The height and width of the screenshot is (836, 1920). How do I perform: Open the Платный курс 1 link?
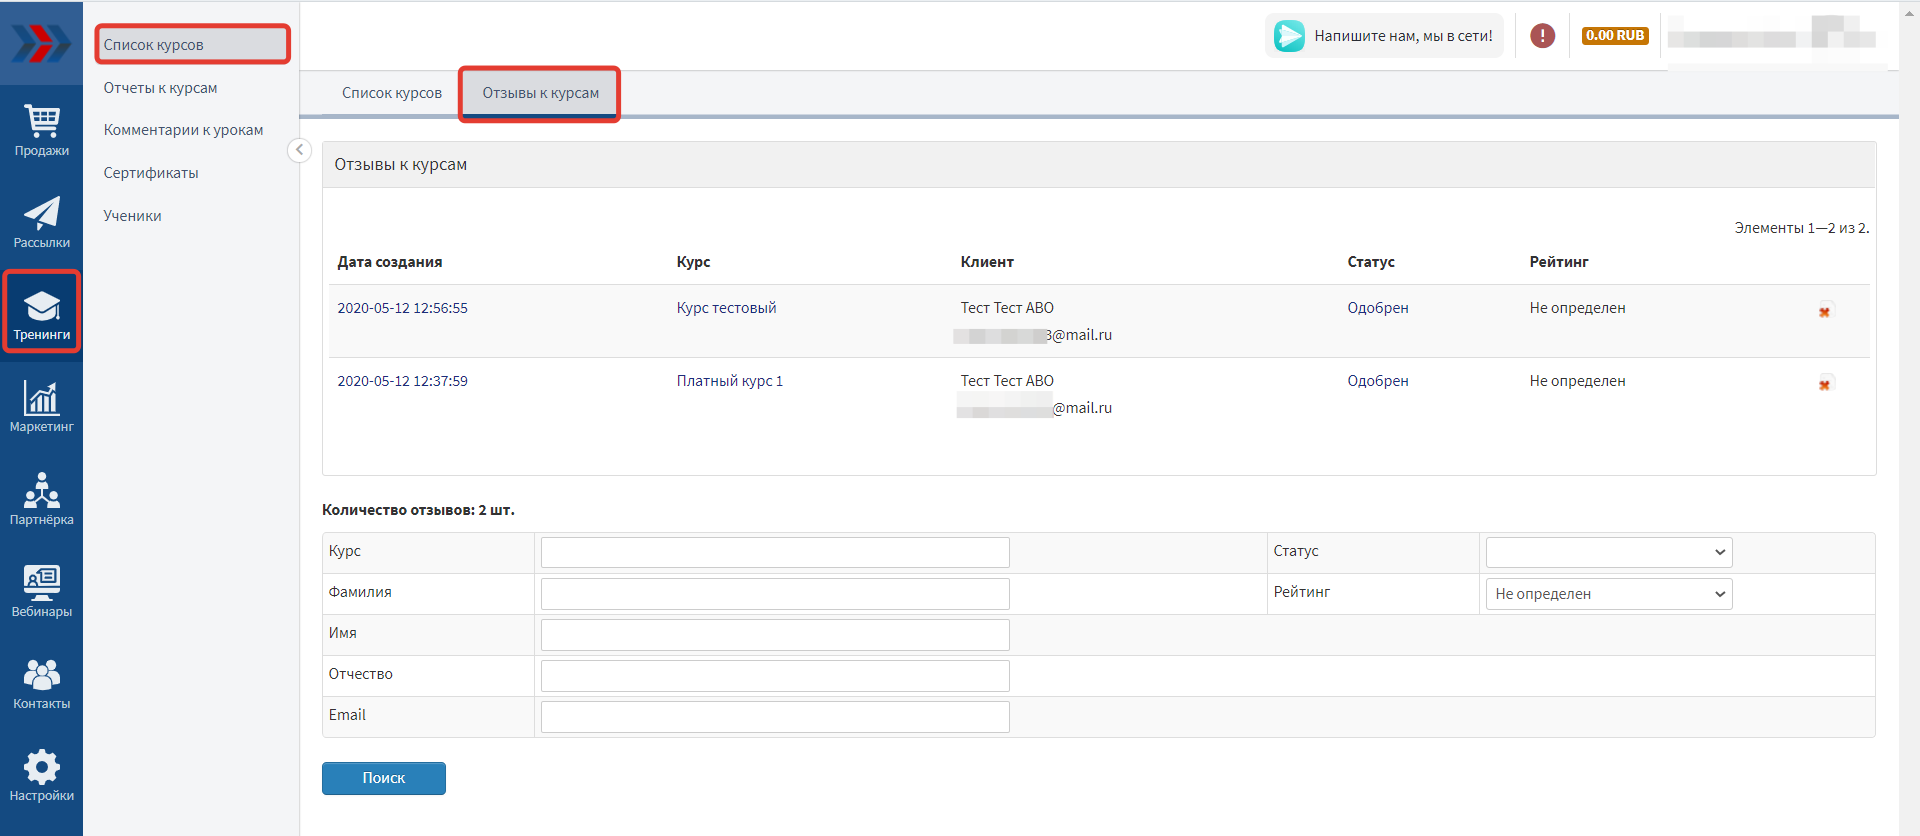click(729, 381)
